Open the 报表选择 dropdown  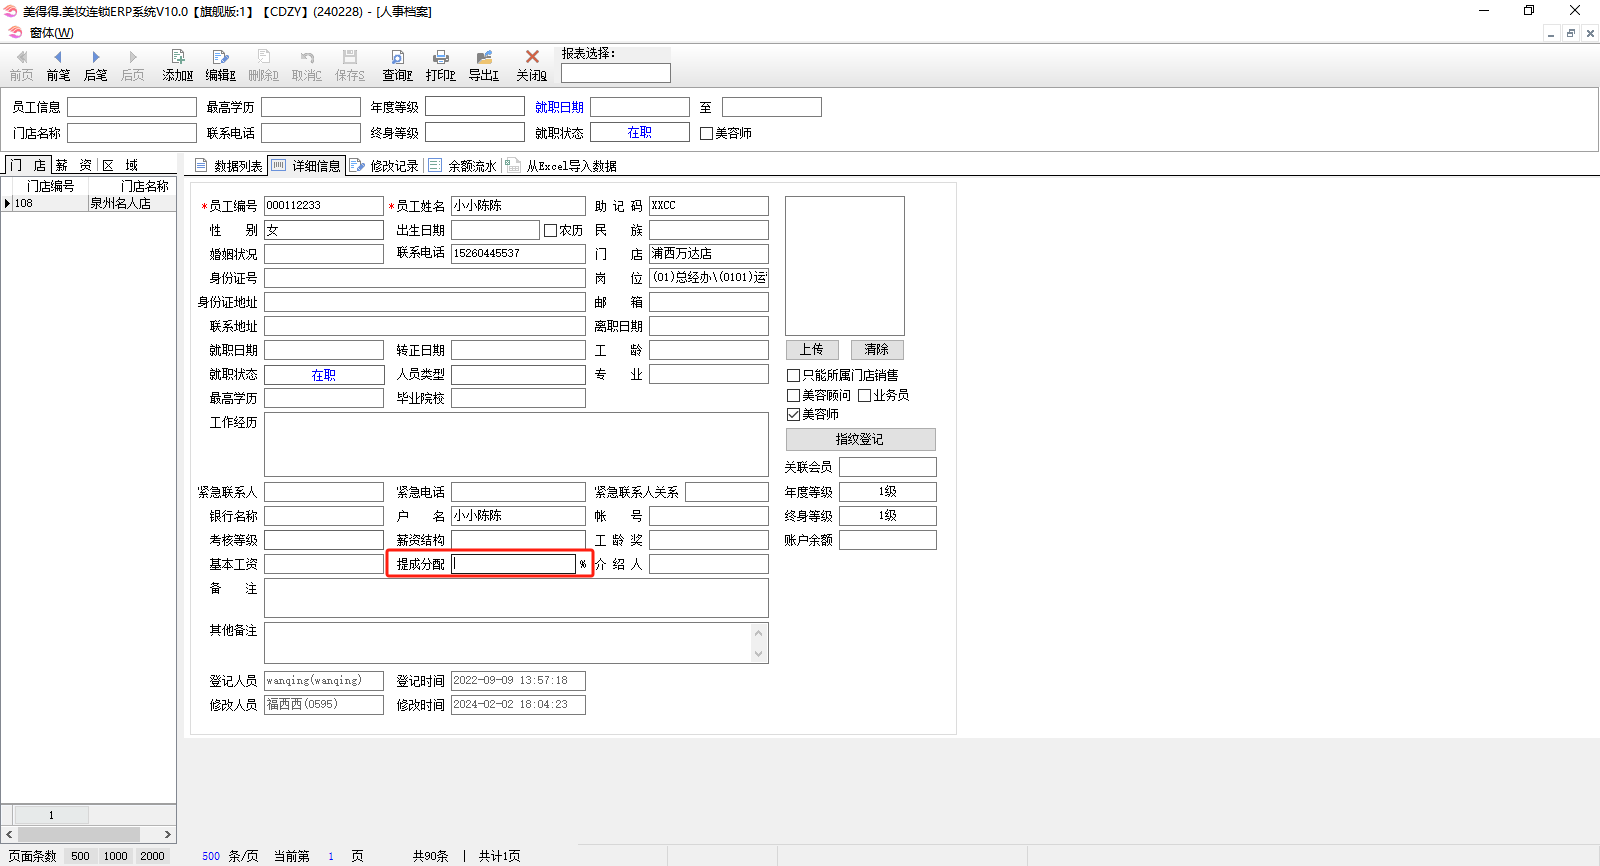(x=616, y=73)
